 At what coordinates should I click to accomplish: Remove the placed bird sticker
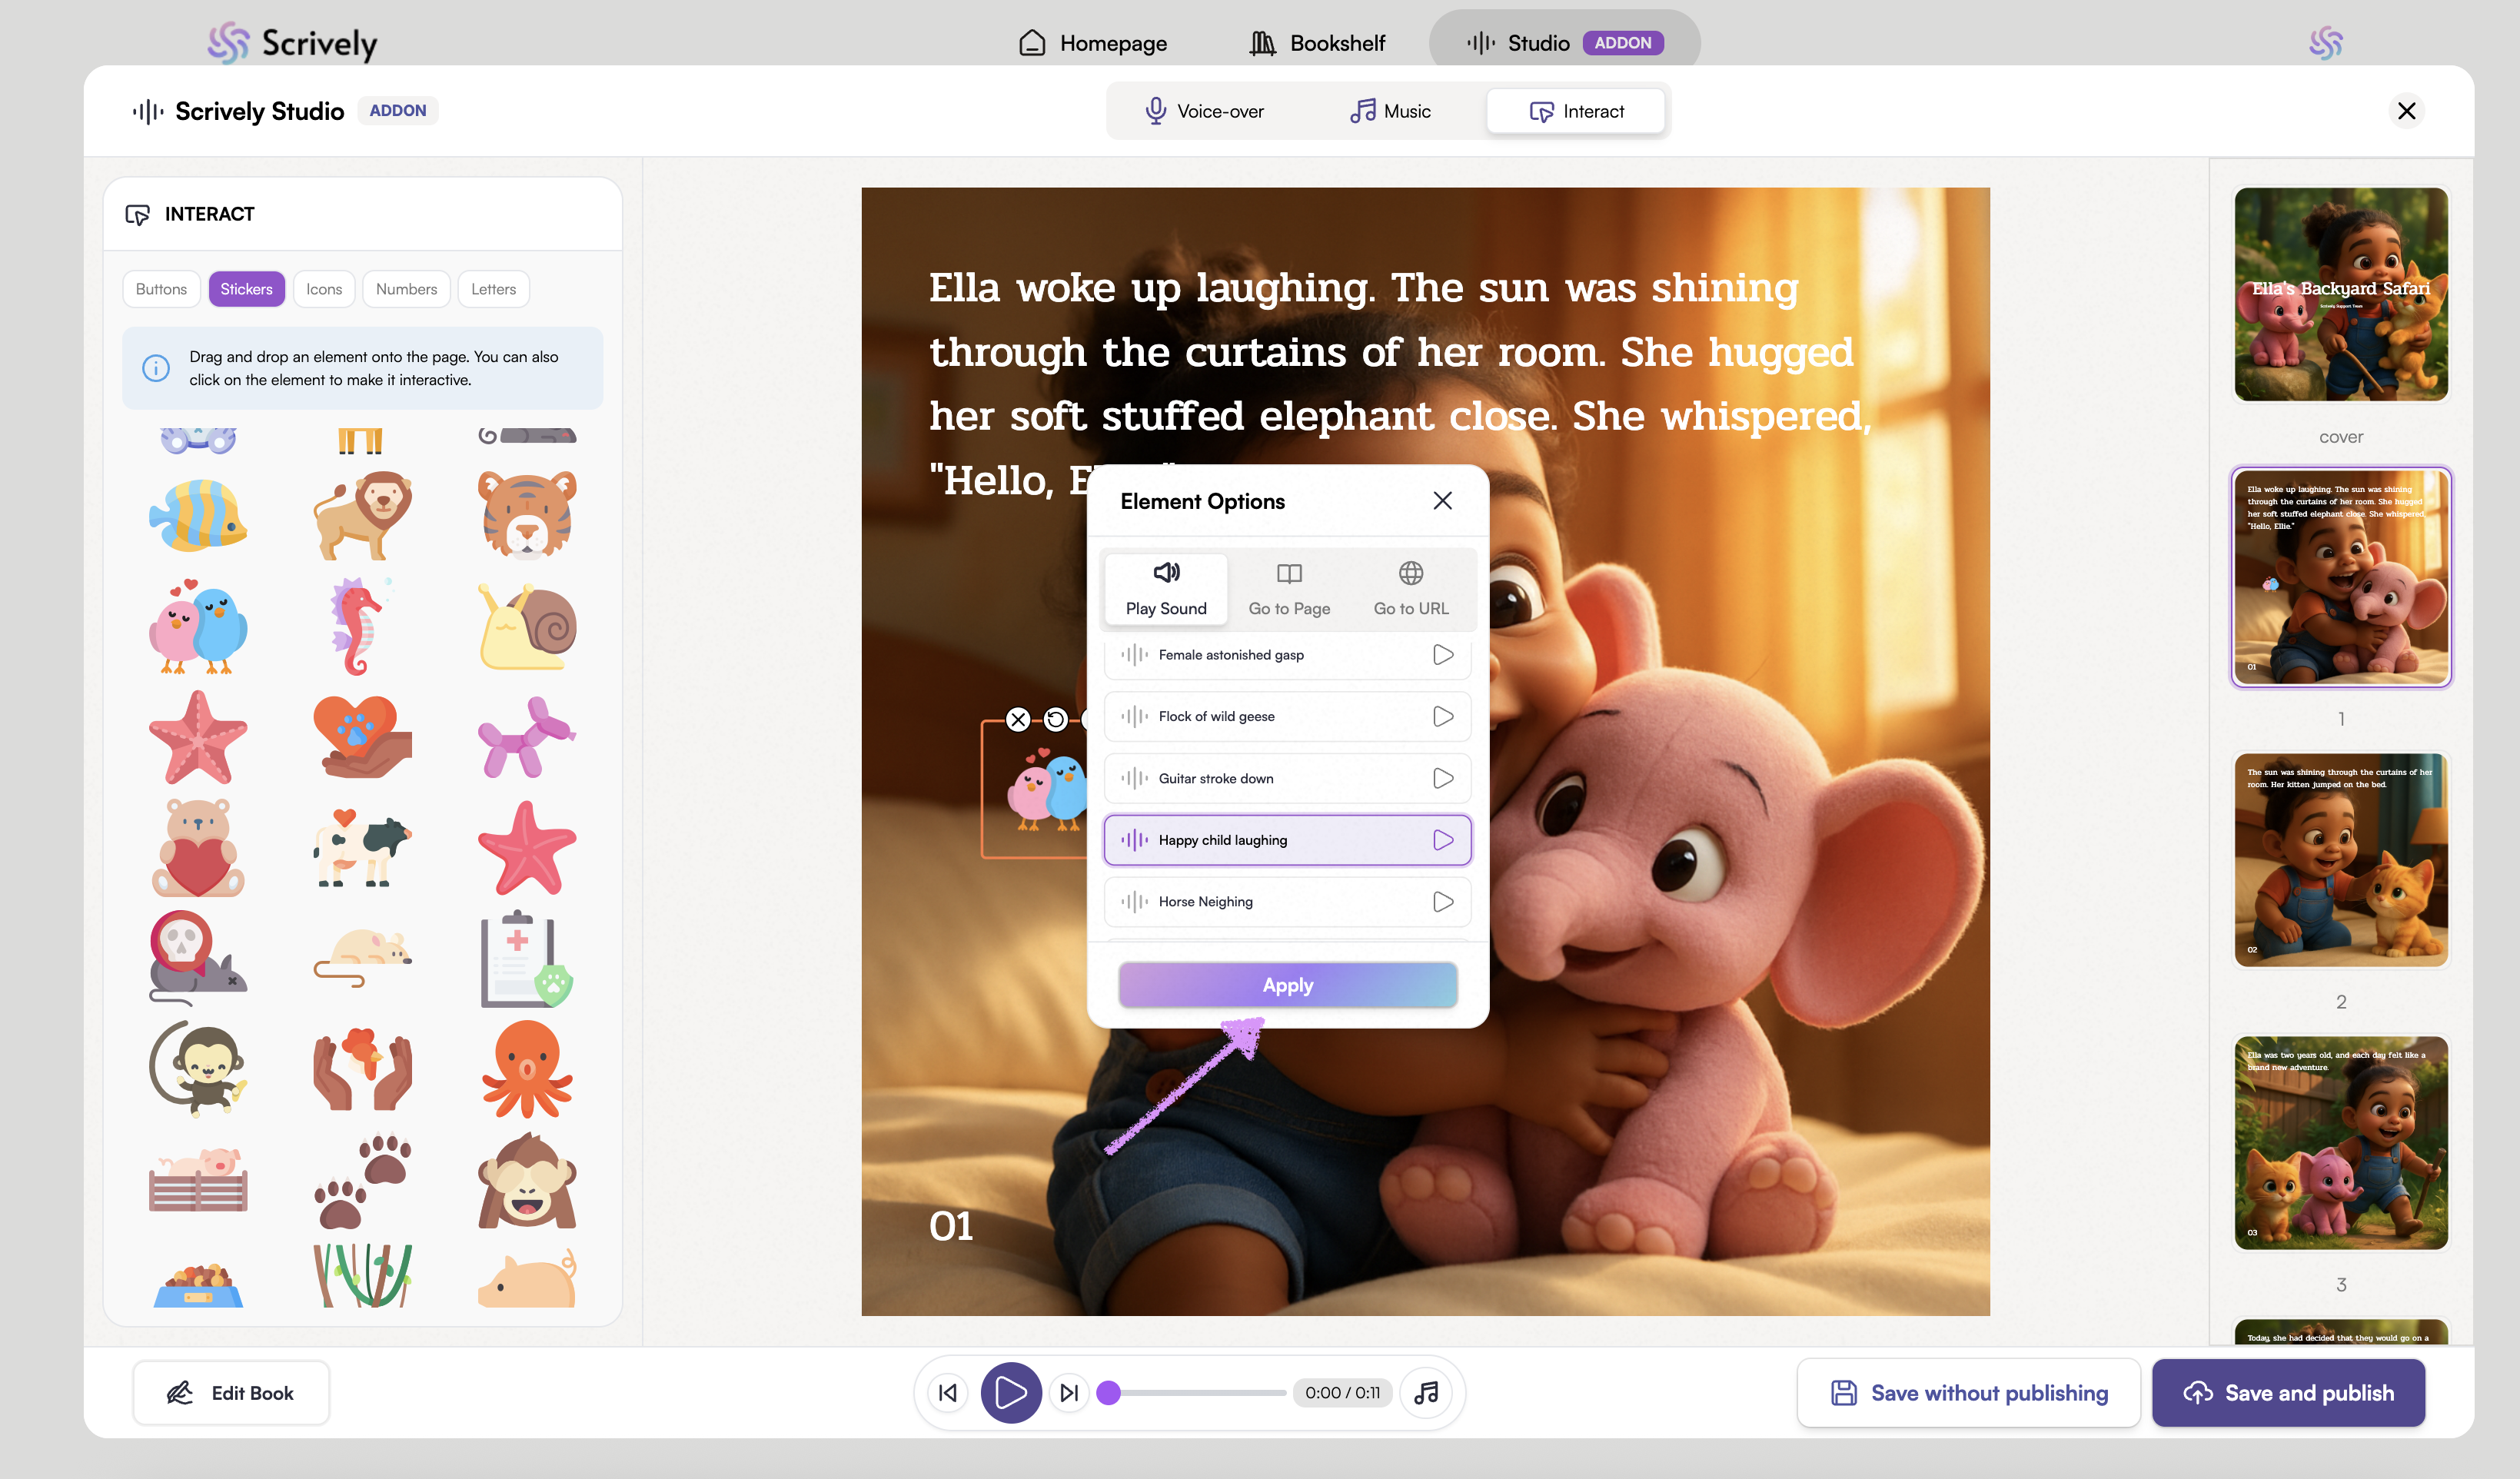[1018, 719]
